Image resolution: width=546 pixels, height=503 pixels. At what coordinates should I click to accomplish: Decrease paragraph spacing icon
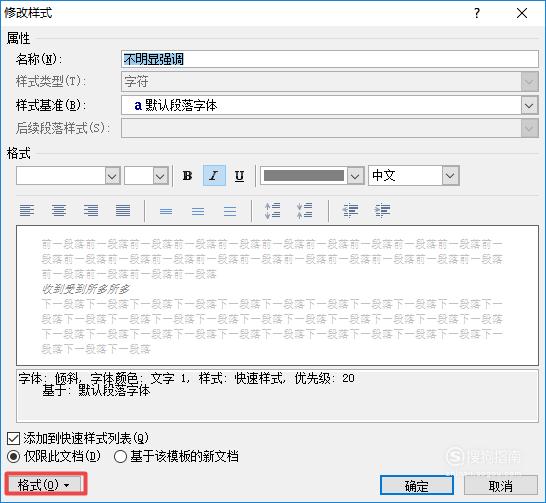pyautogui.click(x=304, y=211)
